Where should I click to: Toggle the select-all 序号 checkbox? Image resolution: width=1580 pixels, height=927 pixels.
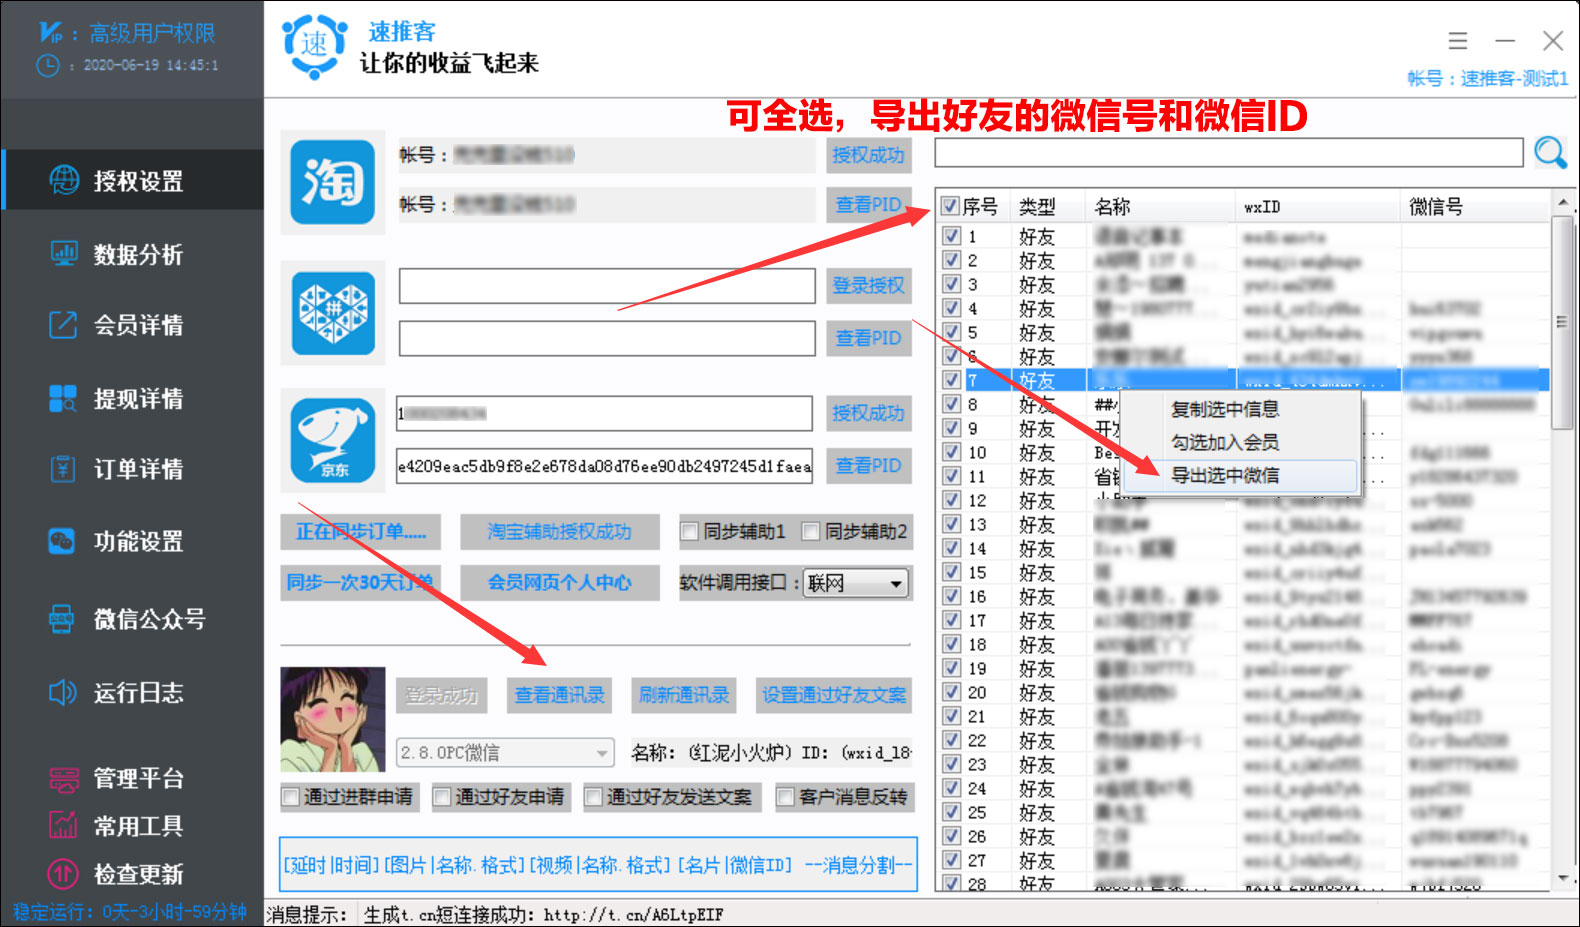click(950, 206)
